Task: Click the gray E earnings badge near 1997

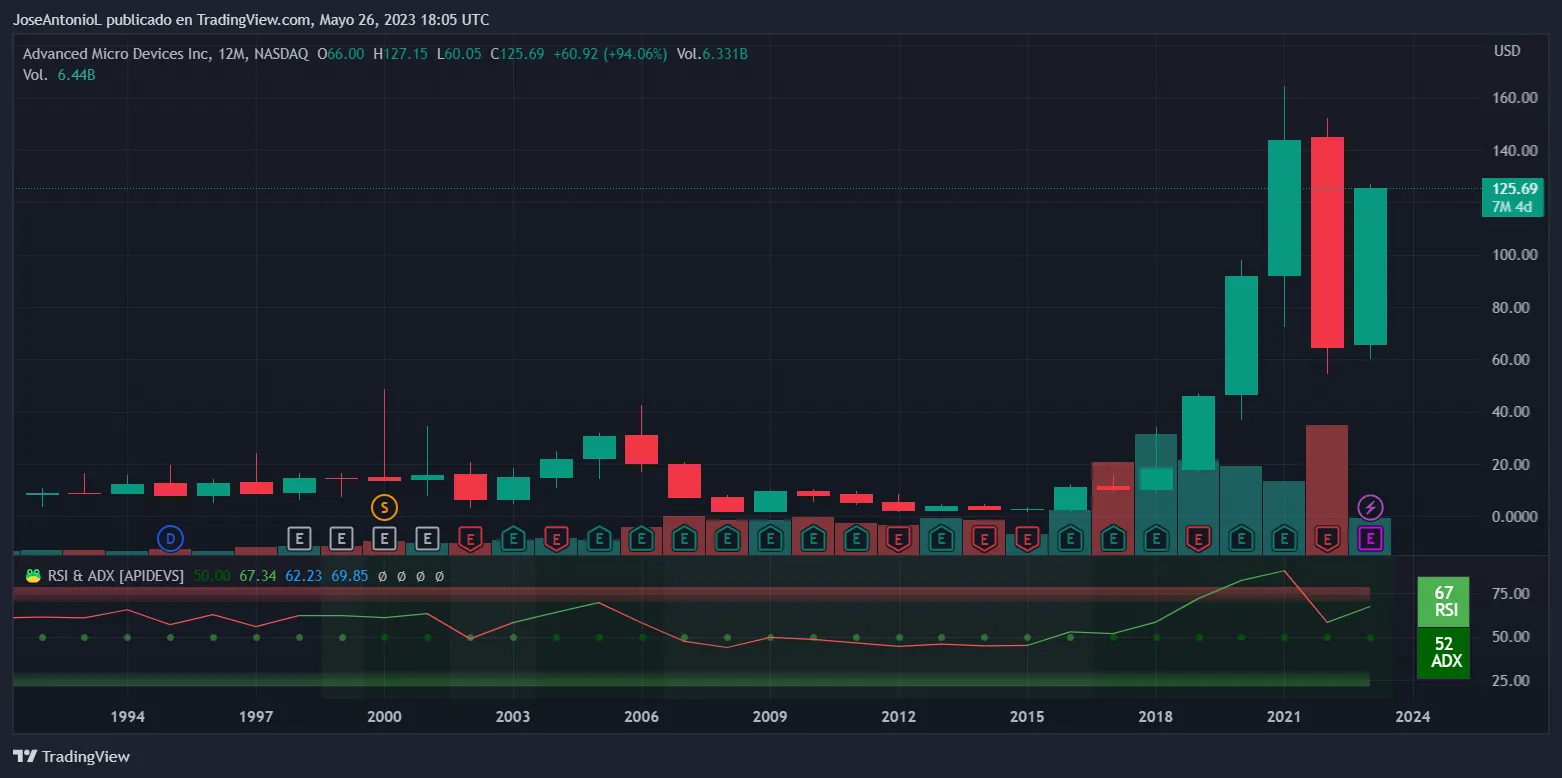Action: 298,538
